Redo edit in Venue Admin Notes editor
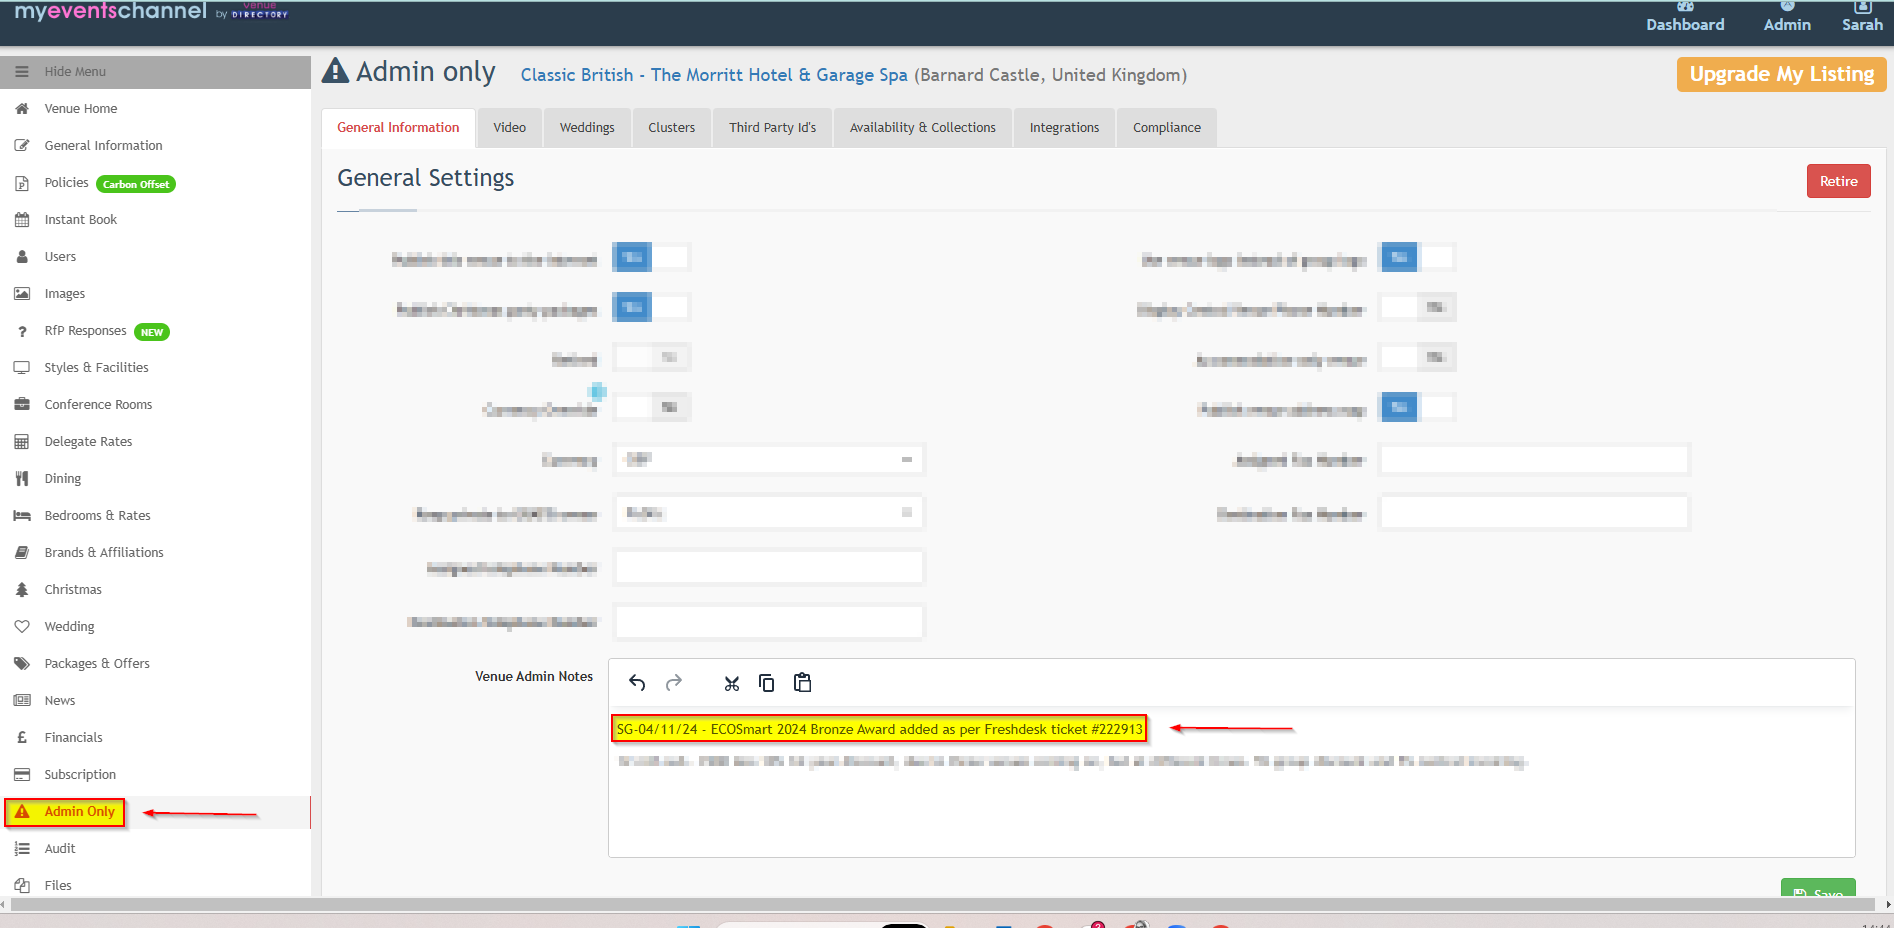The image size is (1894, 928). pos(674,683)
